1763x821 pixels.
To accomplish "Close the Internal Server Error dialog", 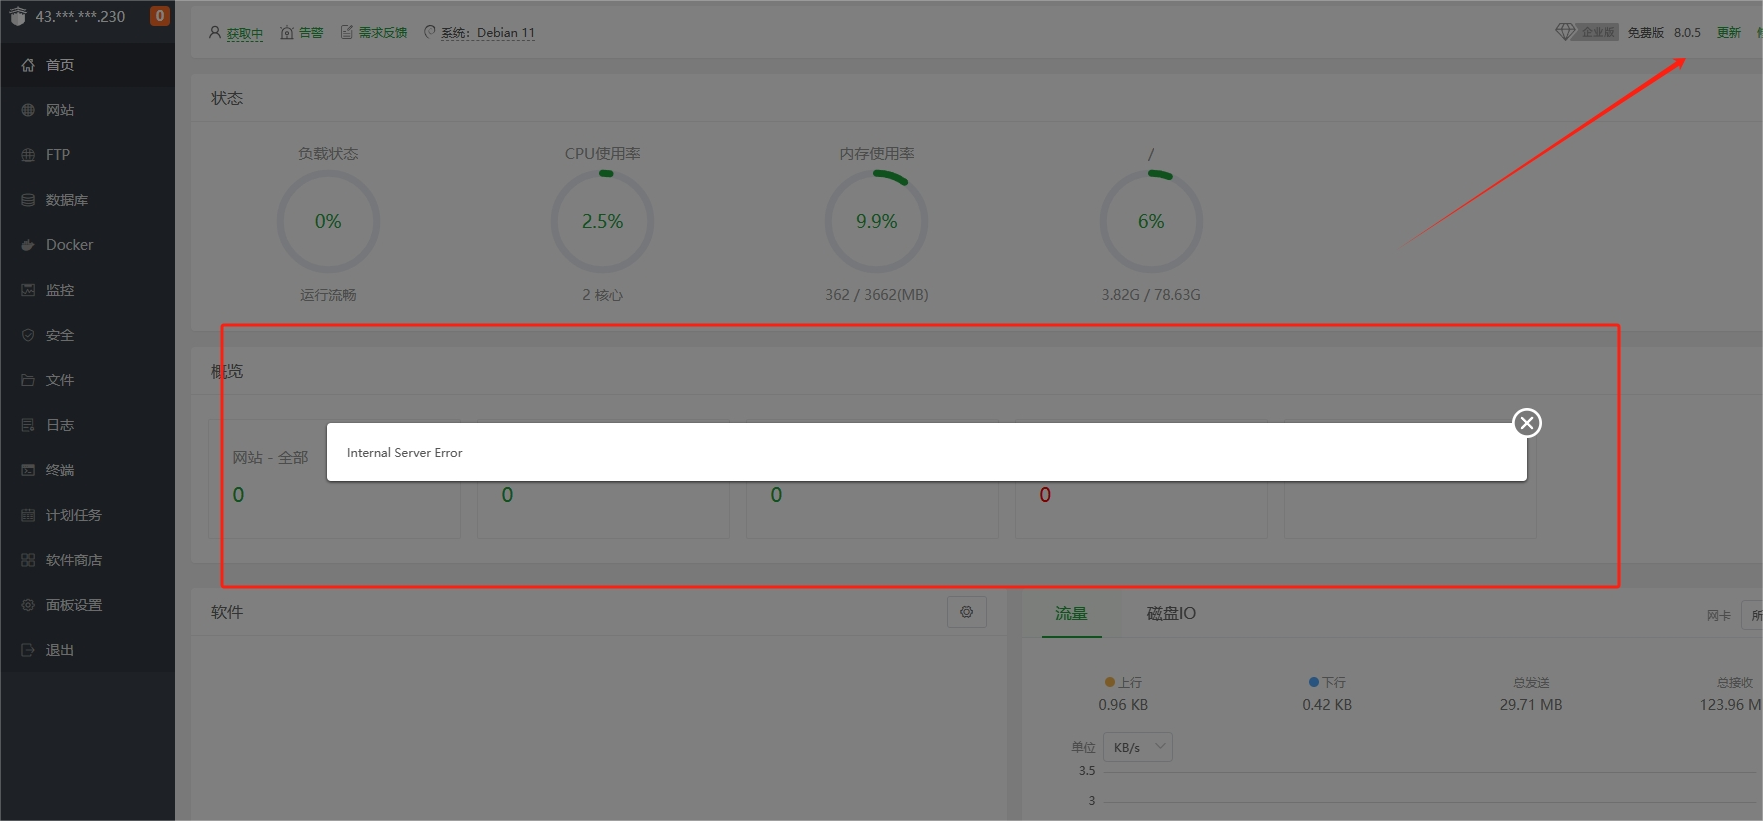I will click(1526, 423).
